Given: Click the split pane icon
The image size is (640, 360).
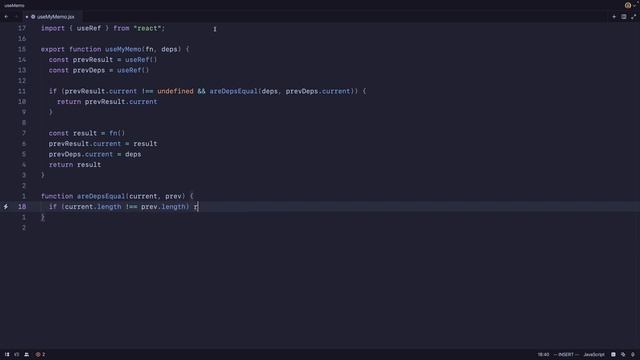Looking at the screenshot, I should tap(624, 17).
